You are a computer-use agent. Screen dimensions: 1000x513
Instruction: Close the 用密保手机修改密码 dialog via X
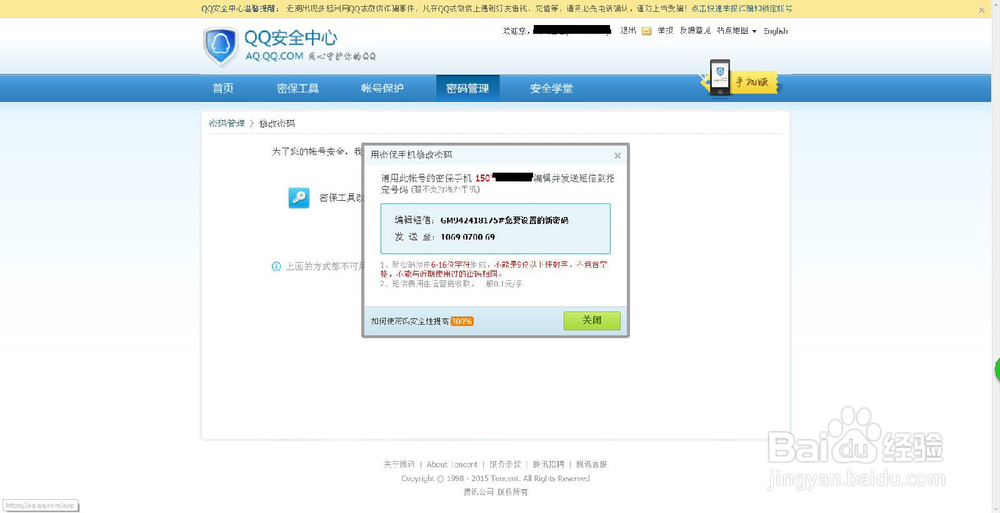pos(617,155)
